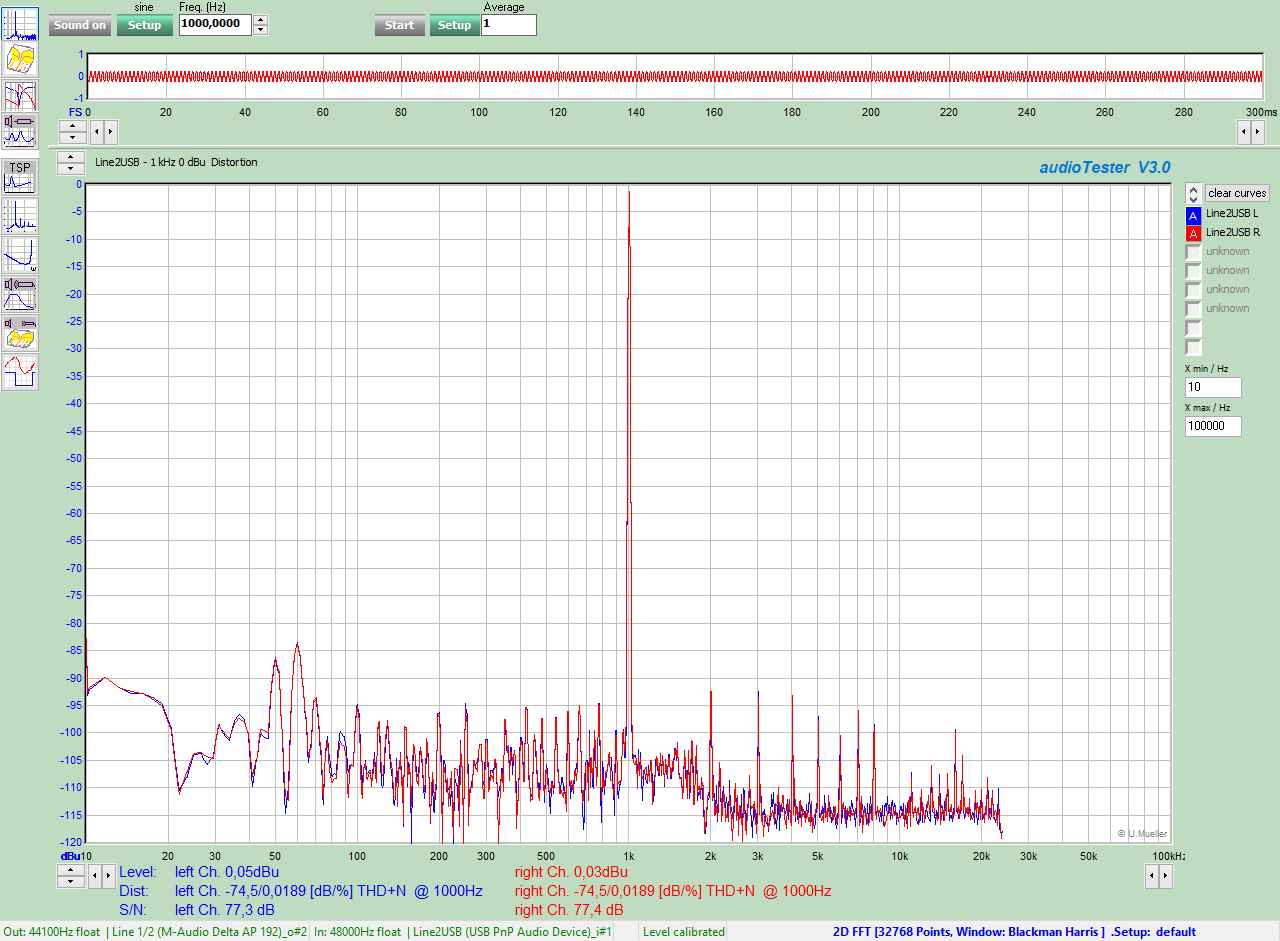Check the third 'unknown' curve checkbox
This screenshot has height=941, width=1280.
pyautogui.click(x=1193, y=290)
